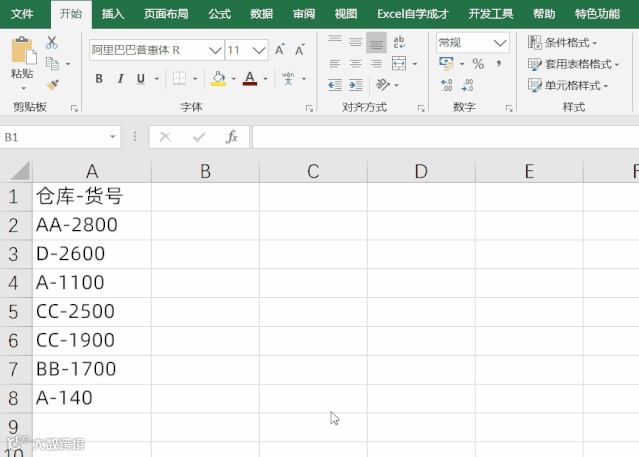Center text horizontally
The width and height of the screenshot is (639, 457).
pyautogui.click(x=356, y=64)
